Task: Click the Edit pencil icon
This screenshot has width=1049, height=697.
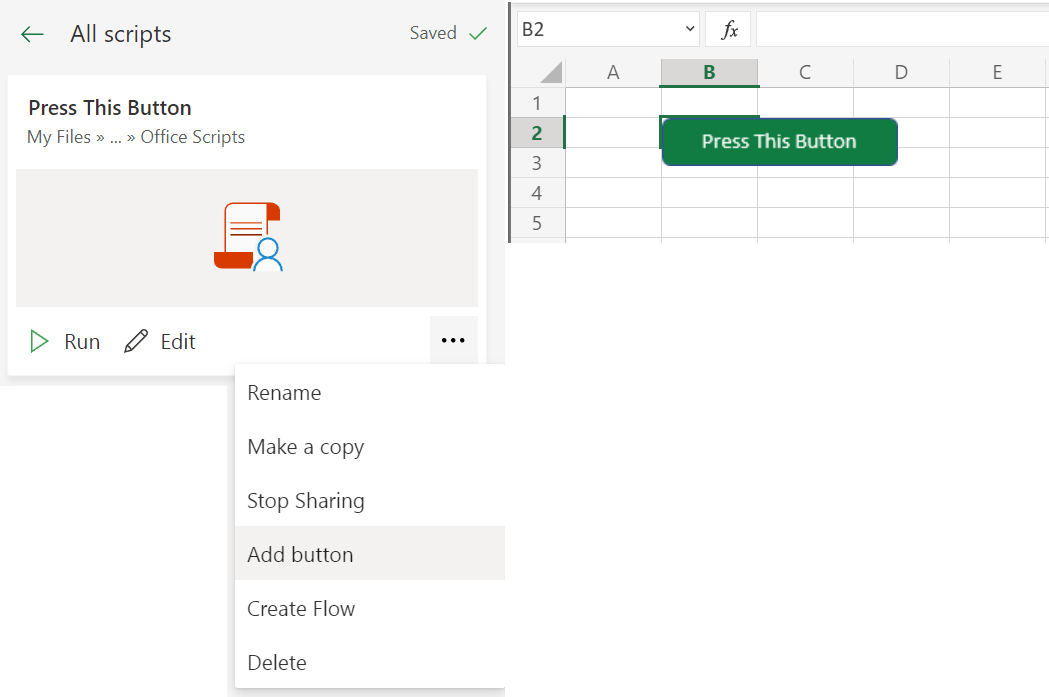Action: [x=135, y=342]
